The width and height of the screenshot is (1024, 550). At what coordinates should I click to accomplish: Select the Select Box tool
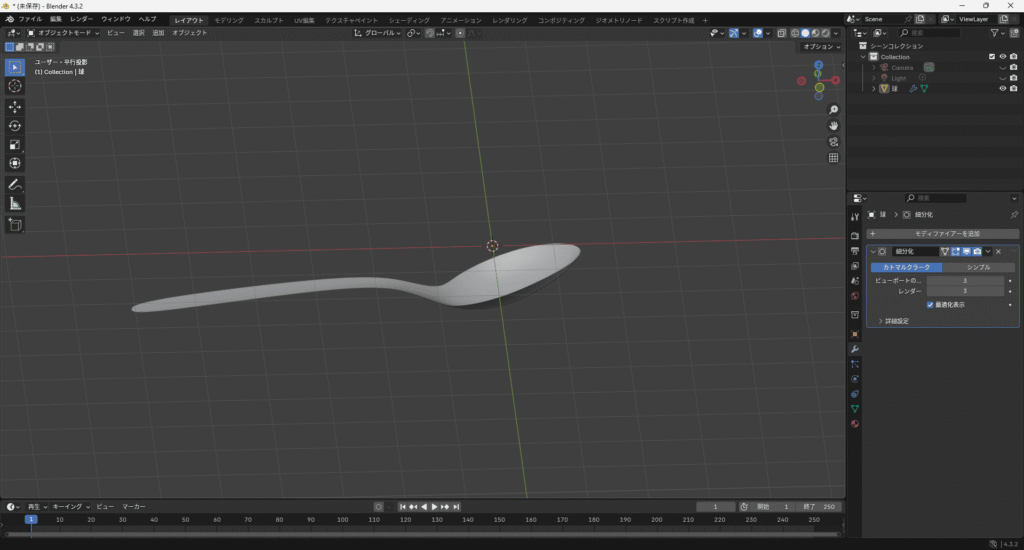click(x=15, y=67)
